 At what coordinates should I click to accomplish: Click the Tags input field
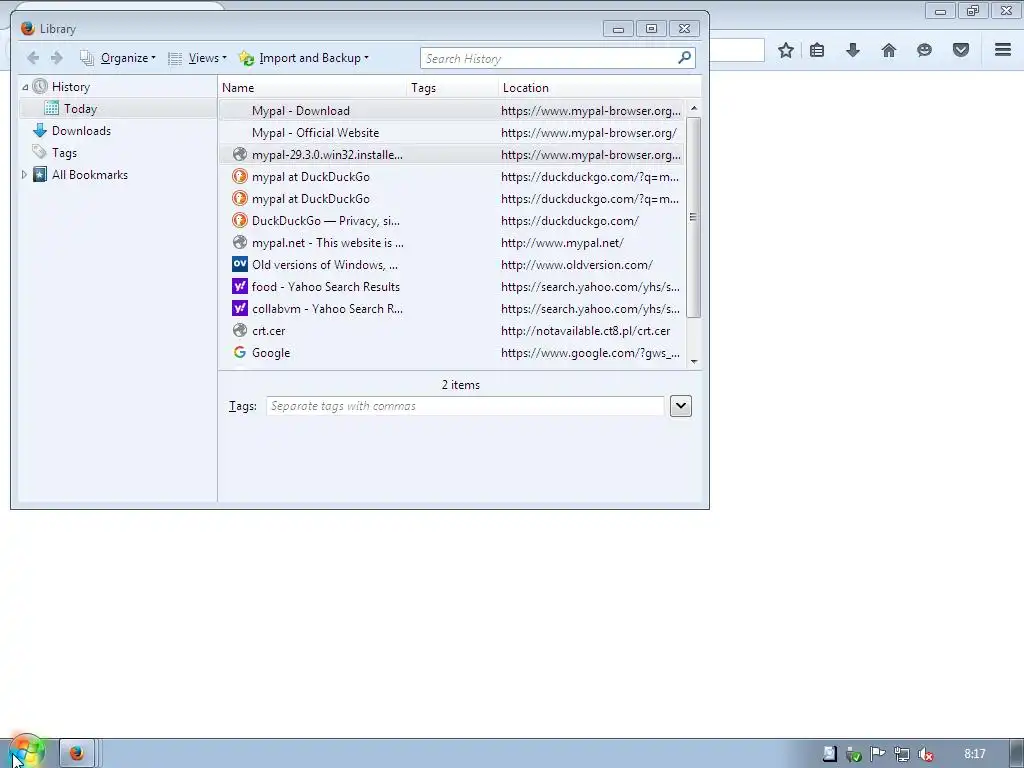point(465,406)
